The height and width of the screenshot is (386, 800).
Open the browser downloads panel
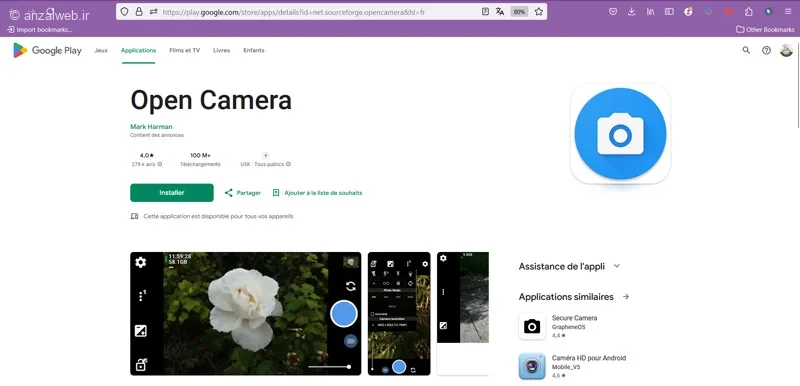point(632,12)
